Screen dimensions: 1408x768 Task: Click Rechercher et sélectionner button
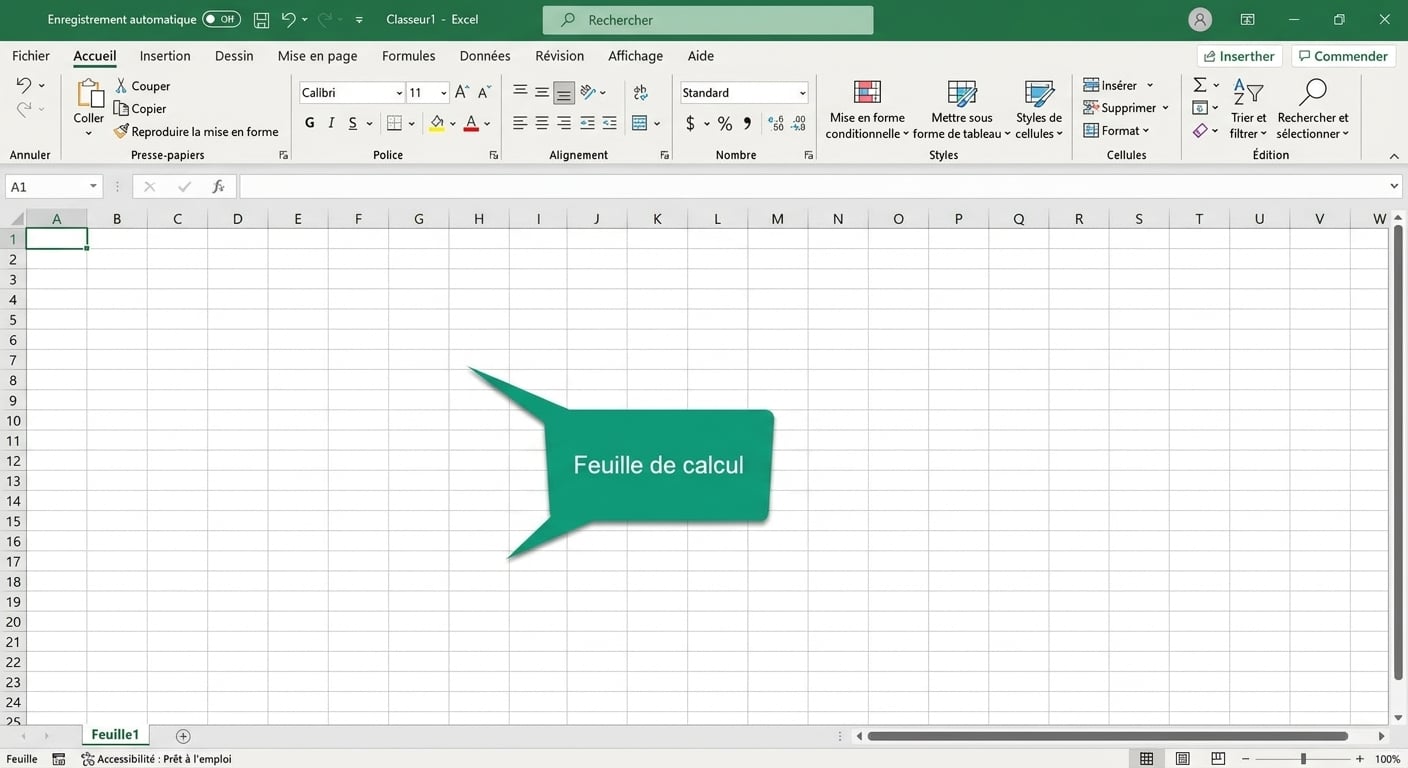point(1313,110)
